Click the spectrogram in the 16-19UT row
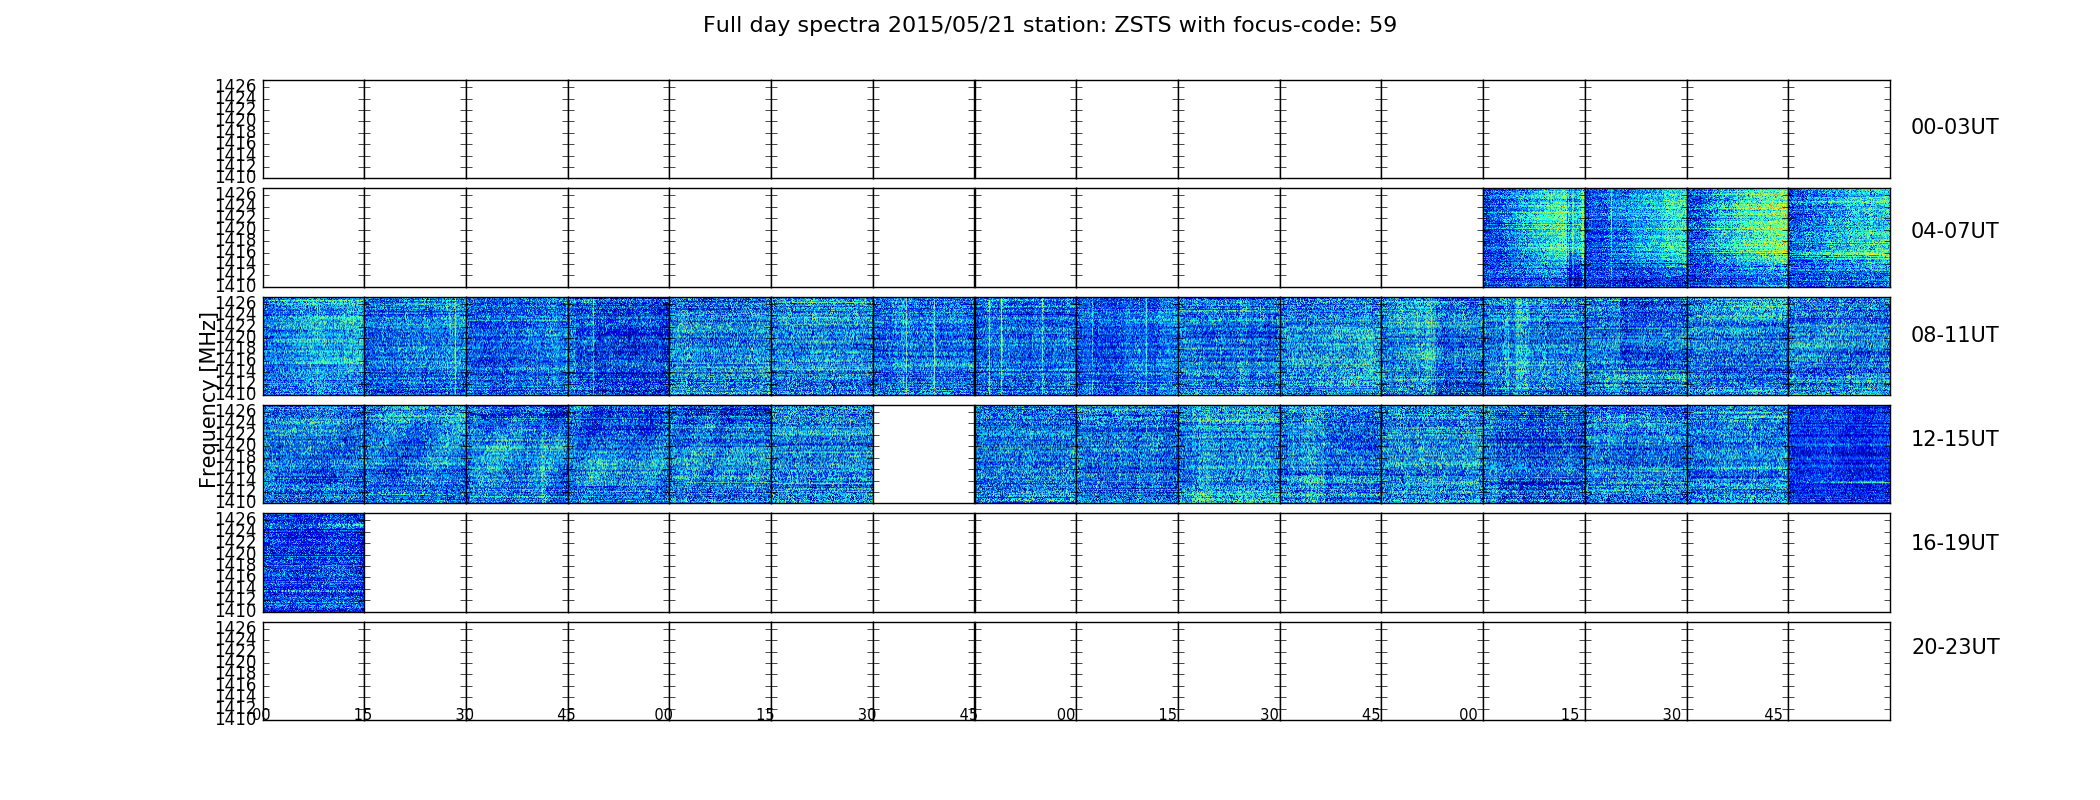This screenshot has width=2100, height=800. 313,563
